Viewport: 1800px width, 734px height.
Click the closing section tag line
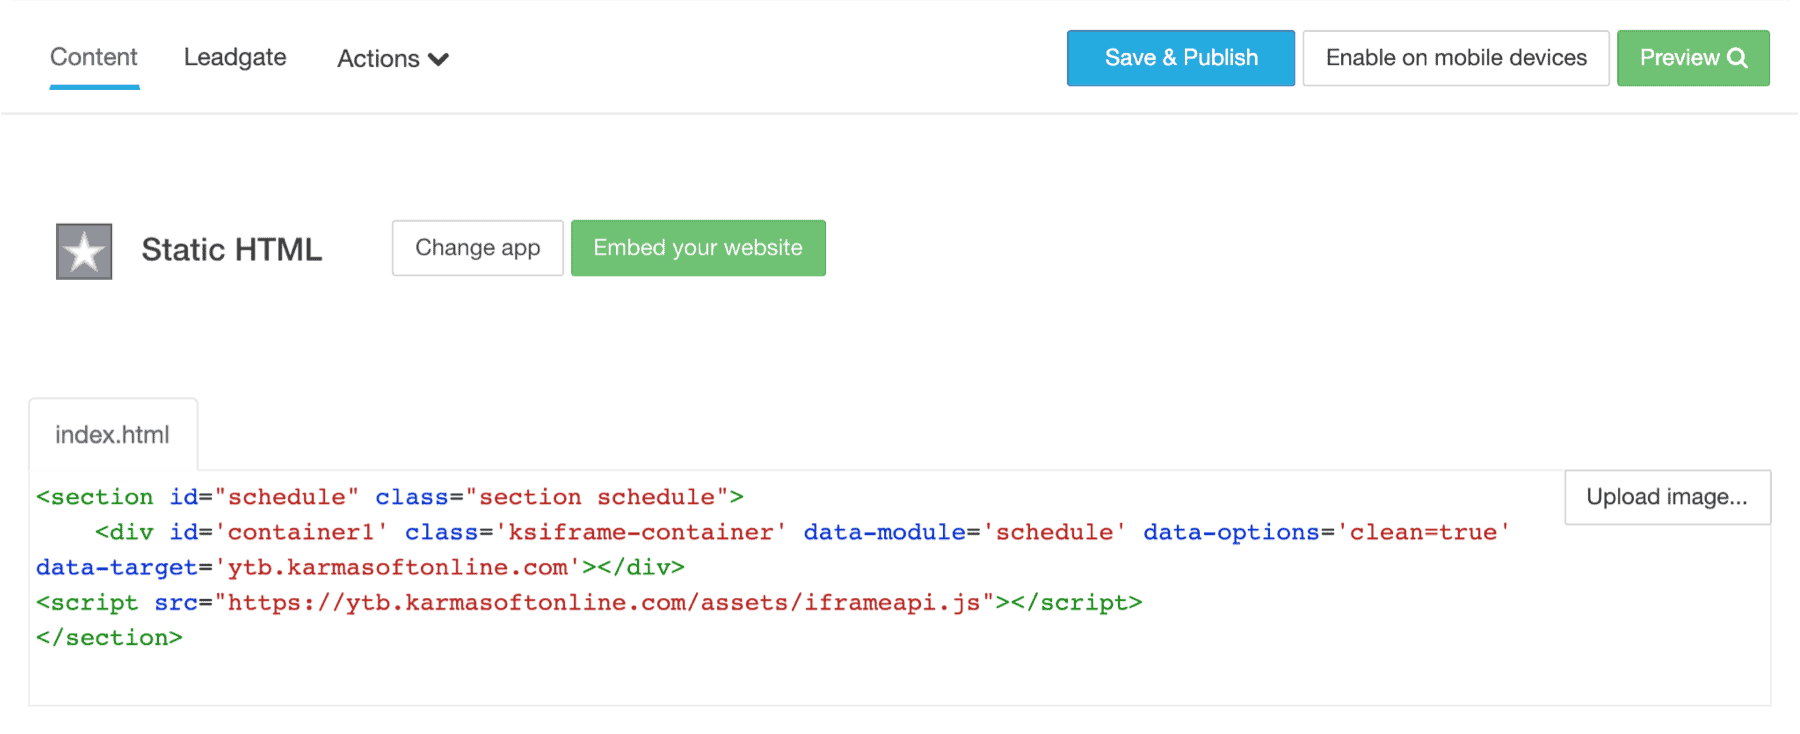pyautogui.click(x=110, y=638)
